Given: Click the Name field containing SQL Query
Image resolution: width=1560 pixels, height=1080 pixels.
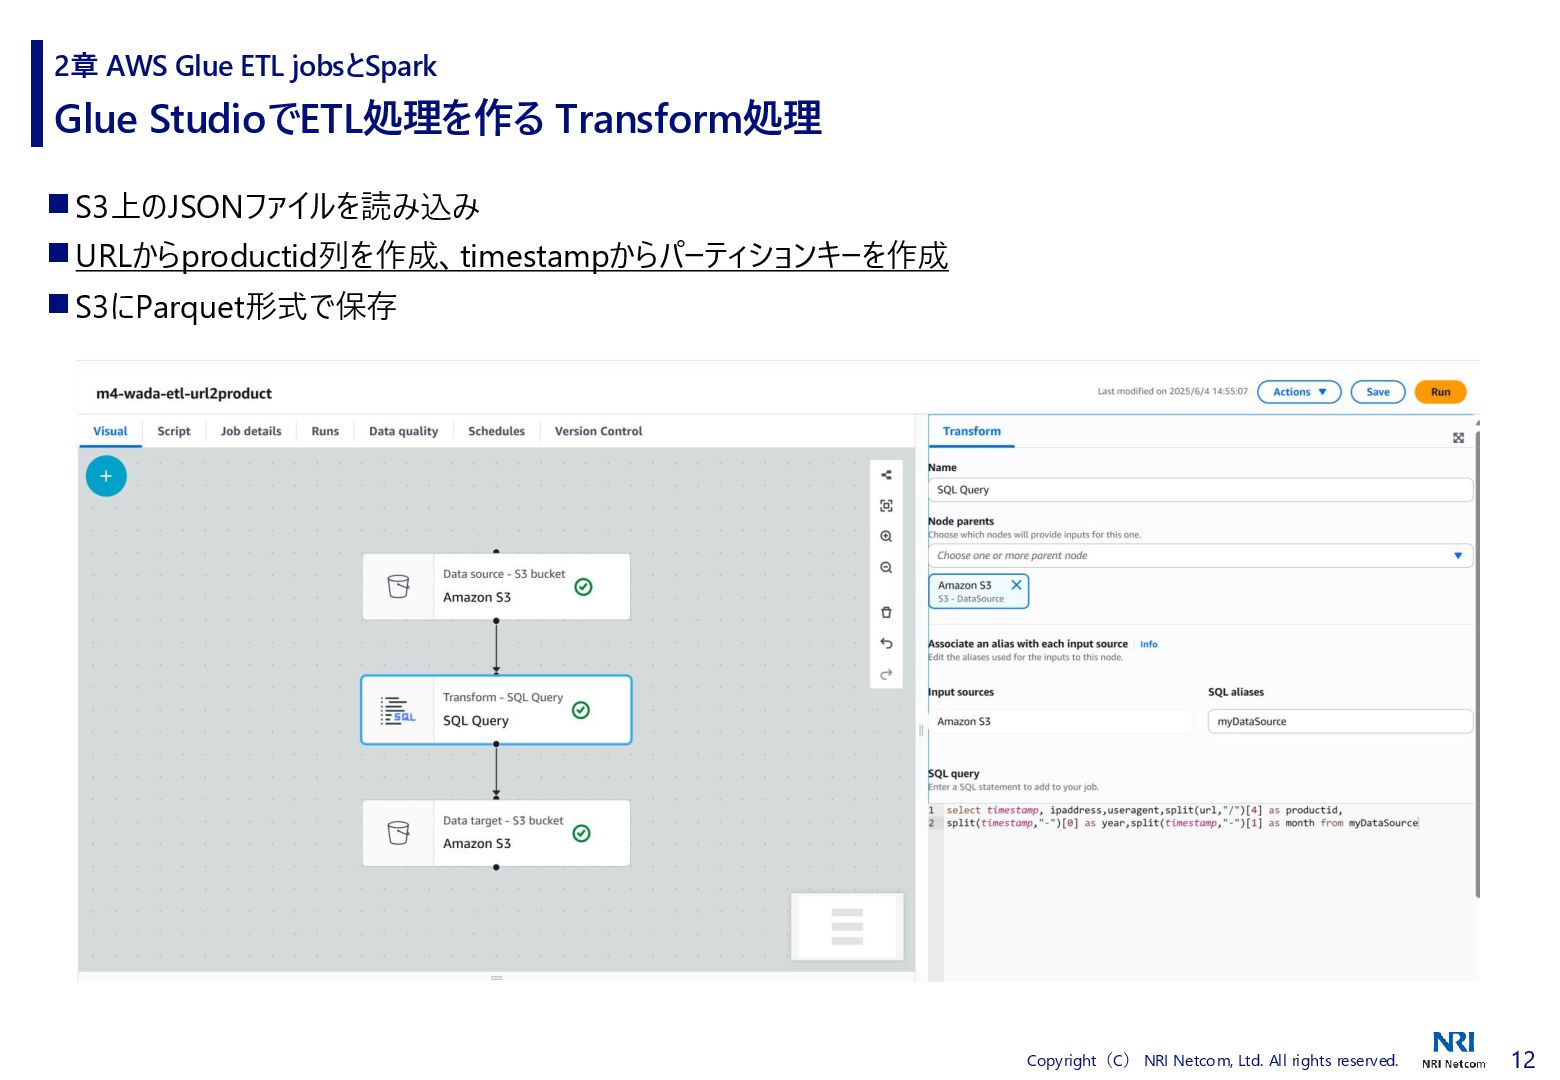Looking at the screenshot, I should [1200, 490].
